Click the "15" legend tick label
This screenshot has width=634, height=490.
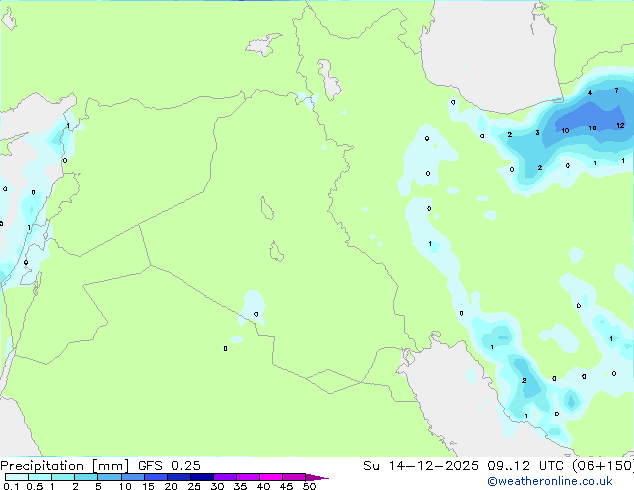pos(148,486)
